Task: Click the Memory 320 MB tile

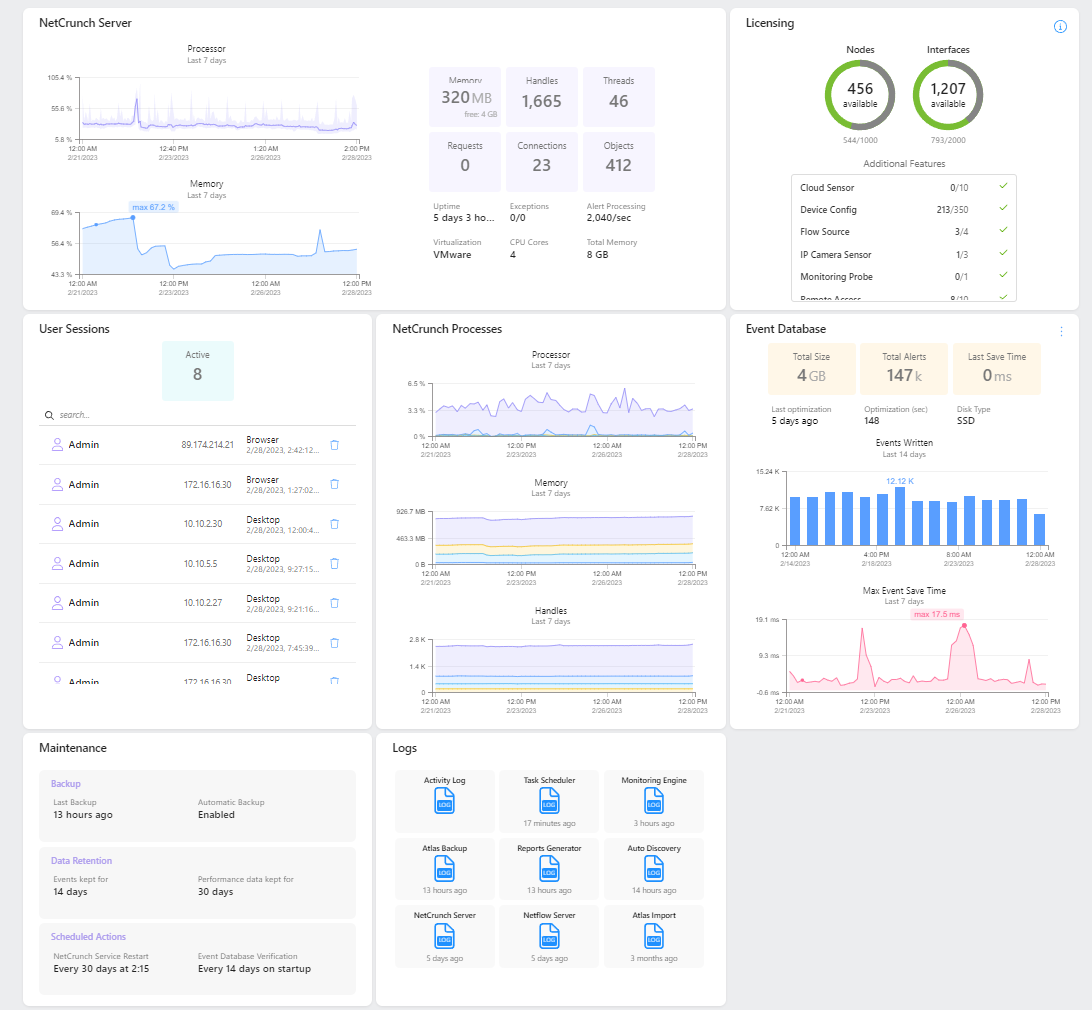Action: (x=465, y=97)
